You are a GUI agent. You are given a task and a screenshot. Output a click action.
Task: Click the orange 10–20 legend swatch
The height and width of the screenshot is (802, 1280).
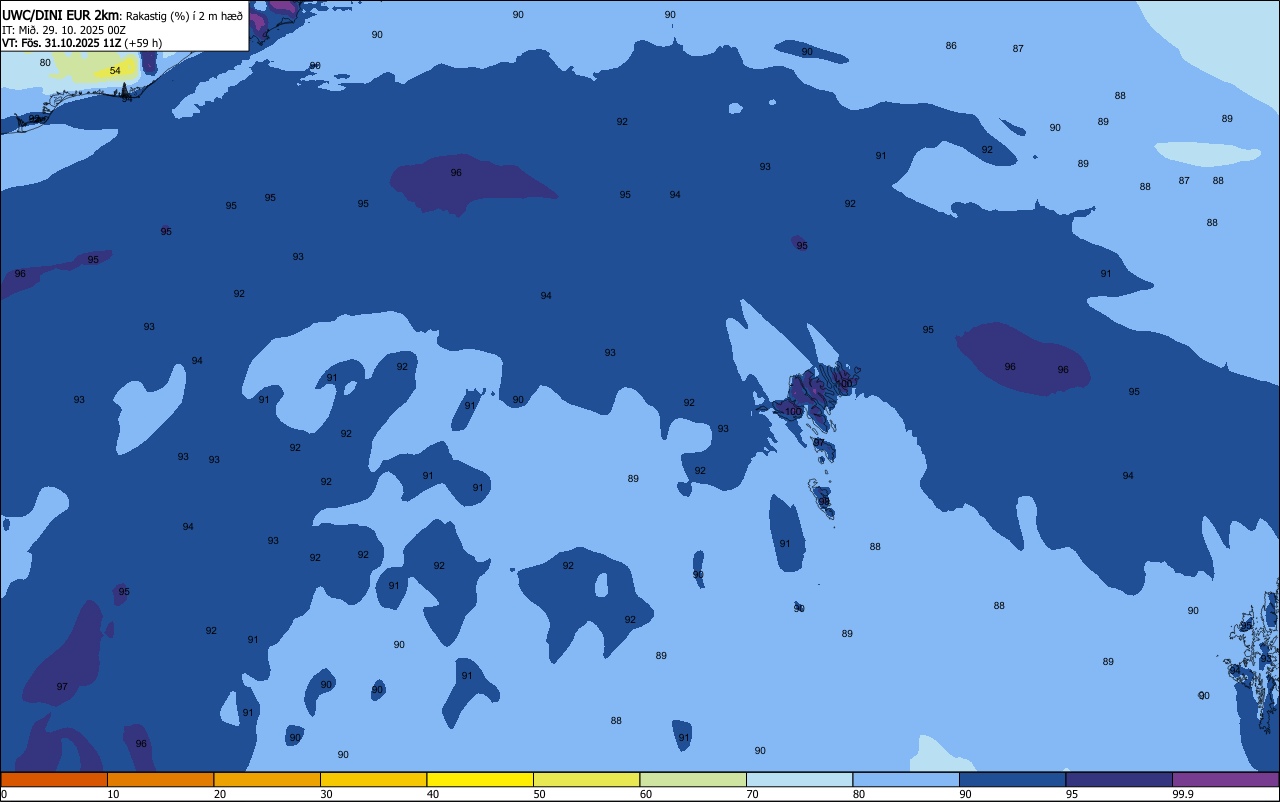click(x=160, y=779)
